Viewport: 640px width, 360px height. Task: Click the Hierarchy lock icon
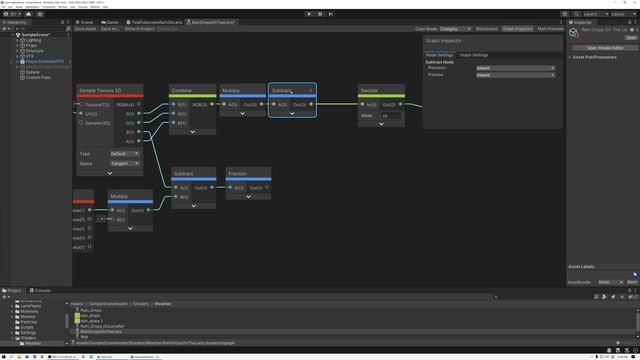(62, 22)
